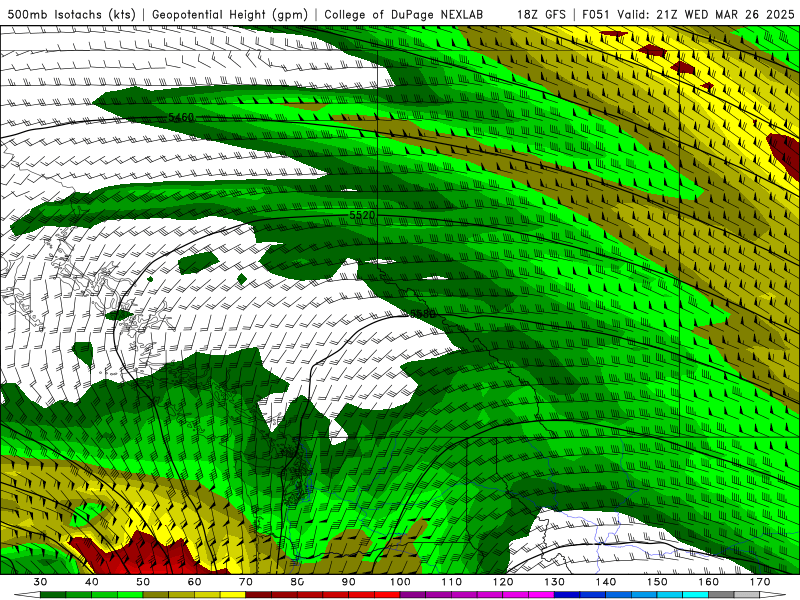Click the bright yellow 65-70 kt legend swatch
Image resolution: width=800 pixels, height=600 pixels.
click(233, 595)
